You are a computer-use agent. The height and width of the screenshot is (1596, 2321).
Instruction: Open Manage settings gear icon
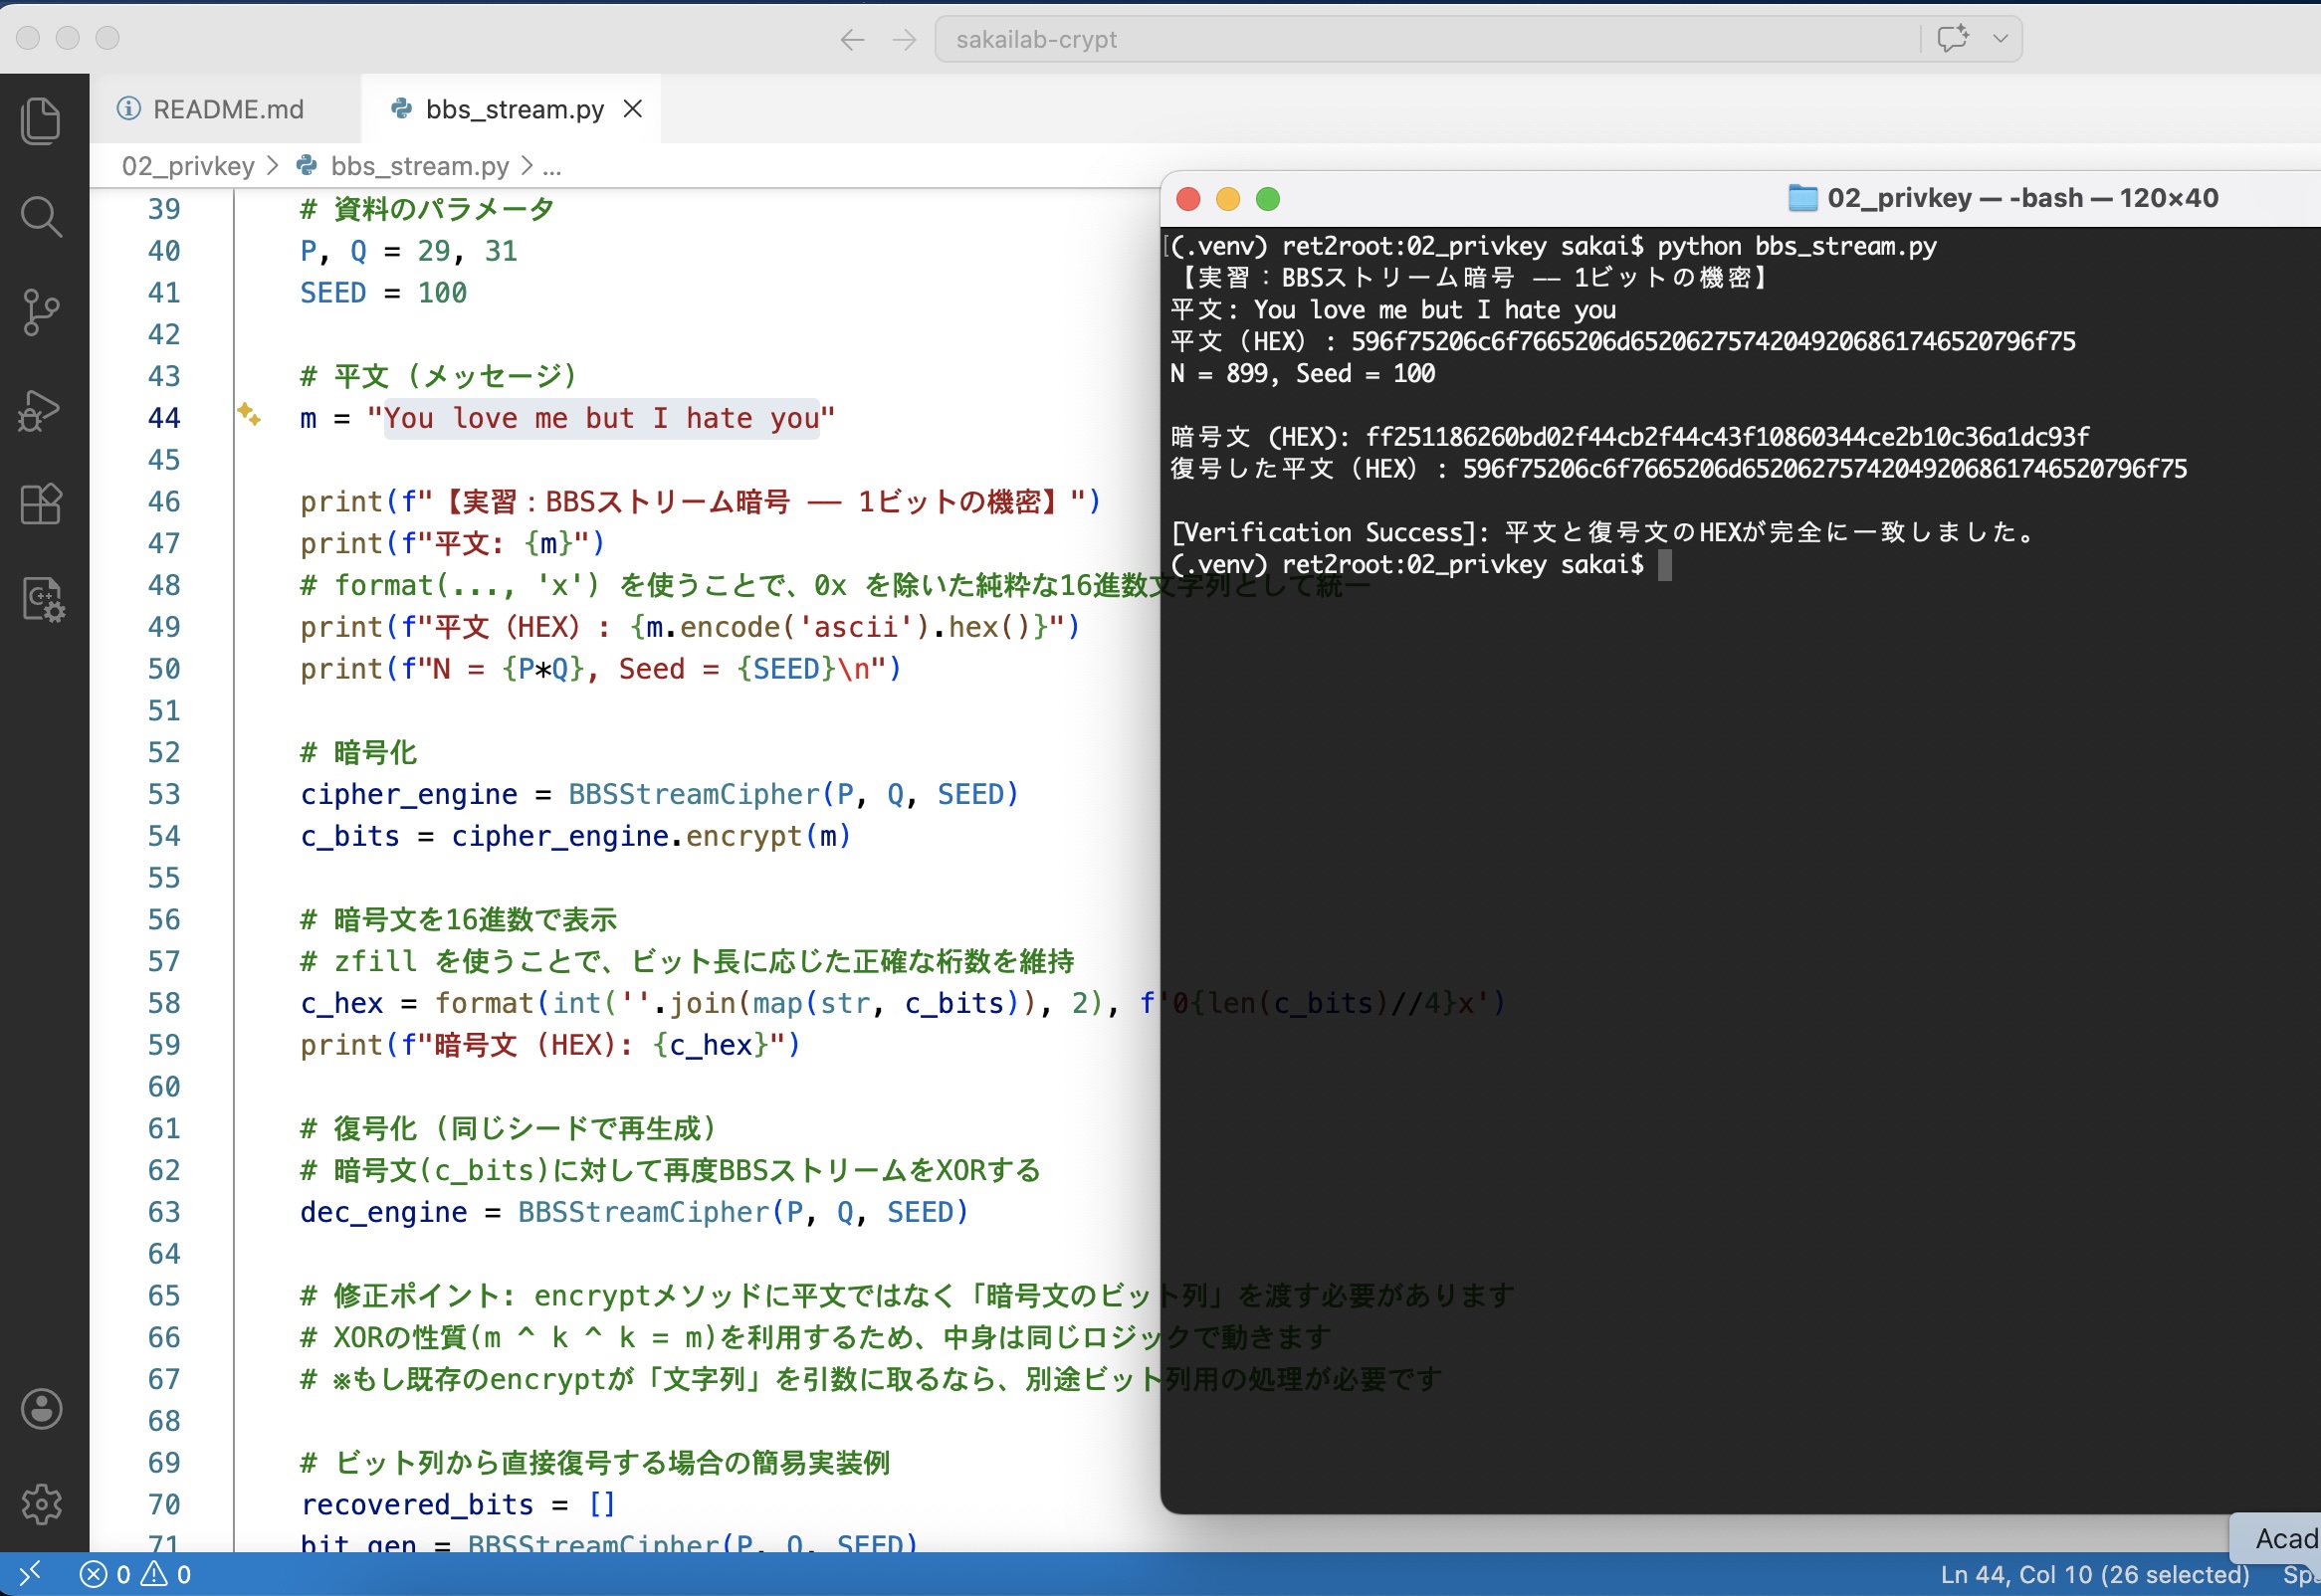(x=41, y=1503)
